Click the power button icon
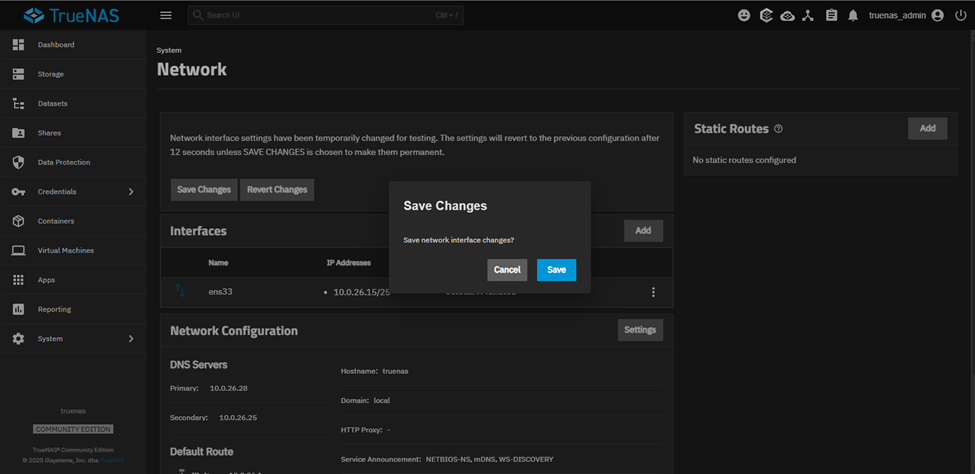Viewport: 975px width, 474px height. tap(961, 15)
